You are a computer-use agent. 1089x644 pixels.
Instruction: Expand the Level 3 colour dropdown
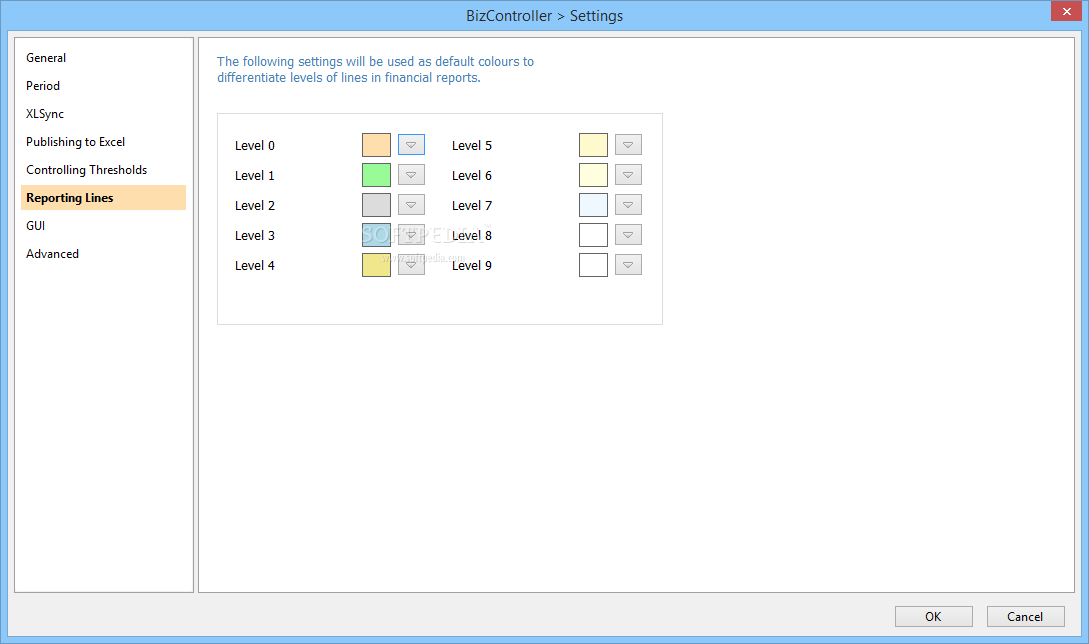(411, 234)
